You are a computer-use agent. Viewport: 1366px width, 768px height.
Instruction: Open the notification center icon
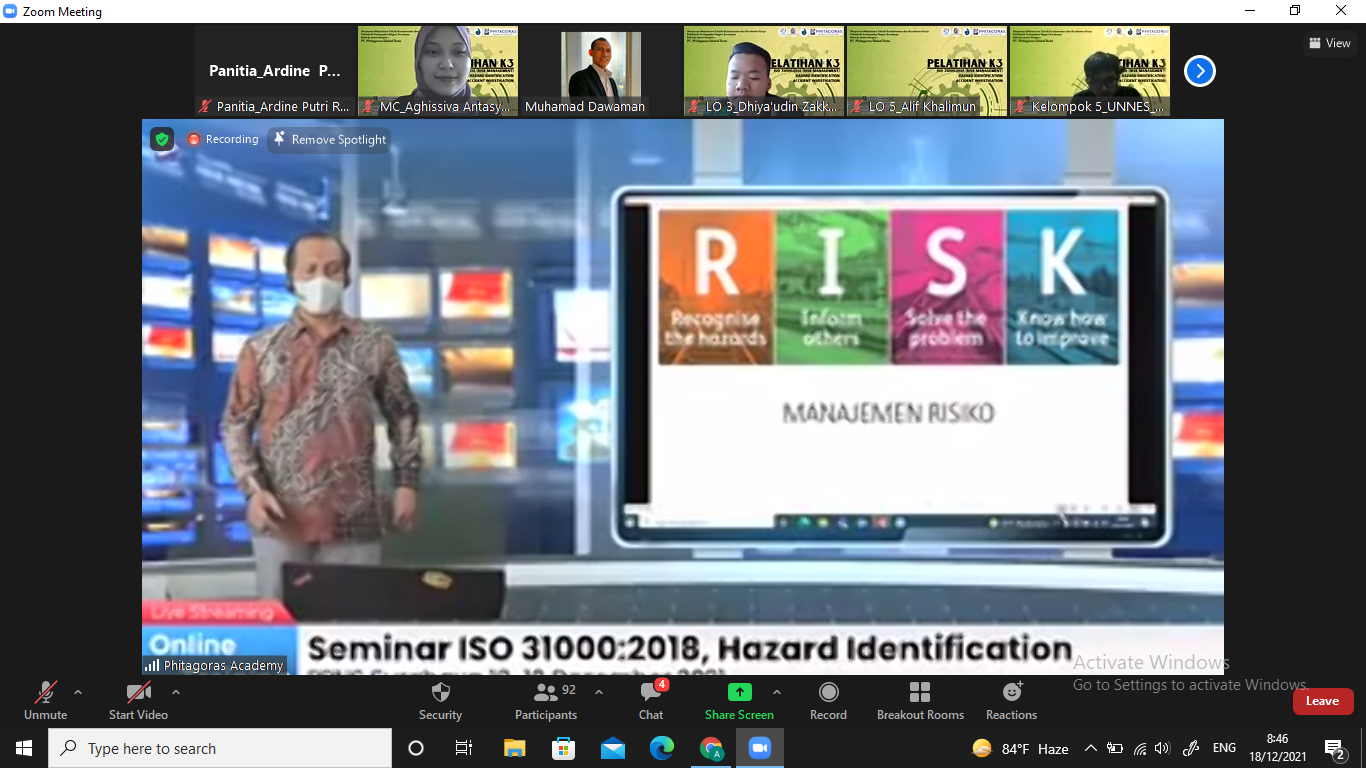[1335, 748]
